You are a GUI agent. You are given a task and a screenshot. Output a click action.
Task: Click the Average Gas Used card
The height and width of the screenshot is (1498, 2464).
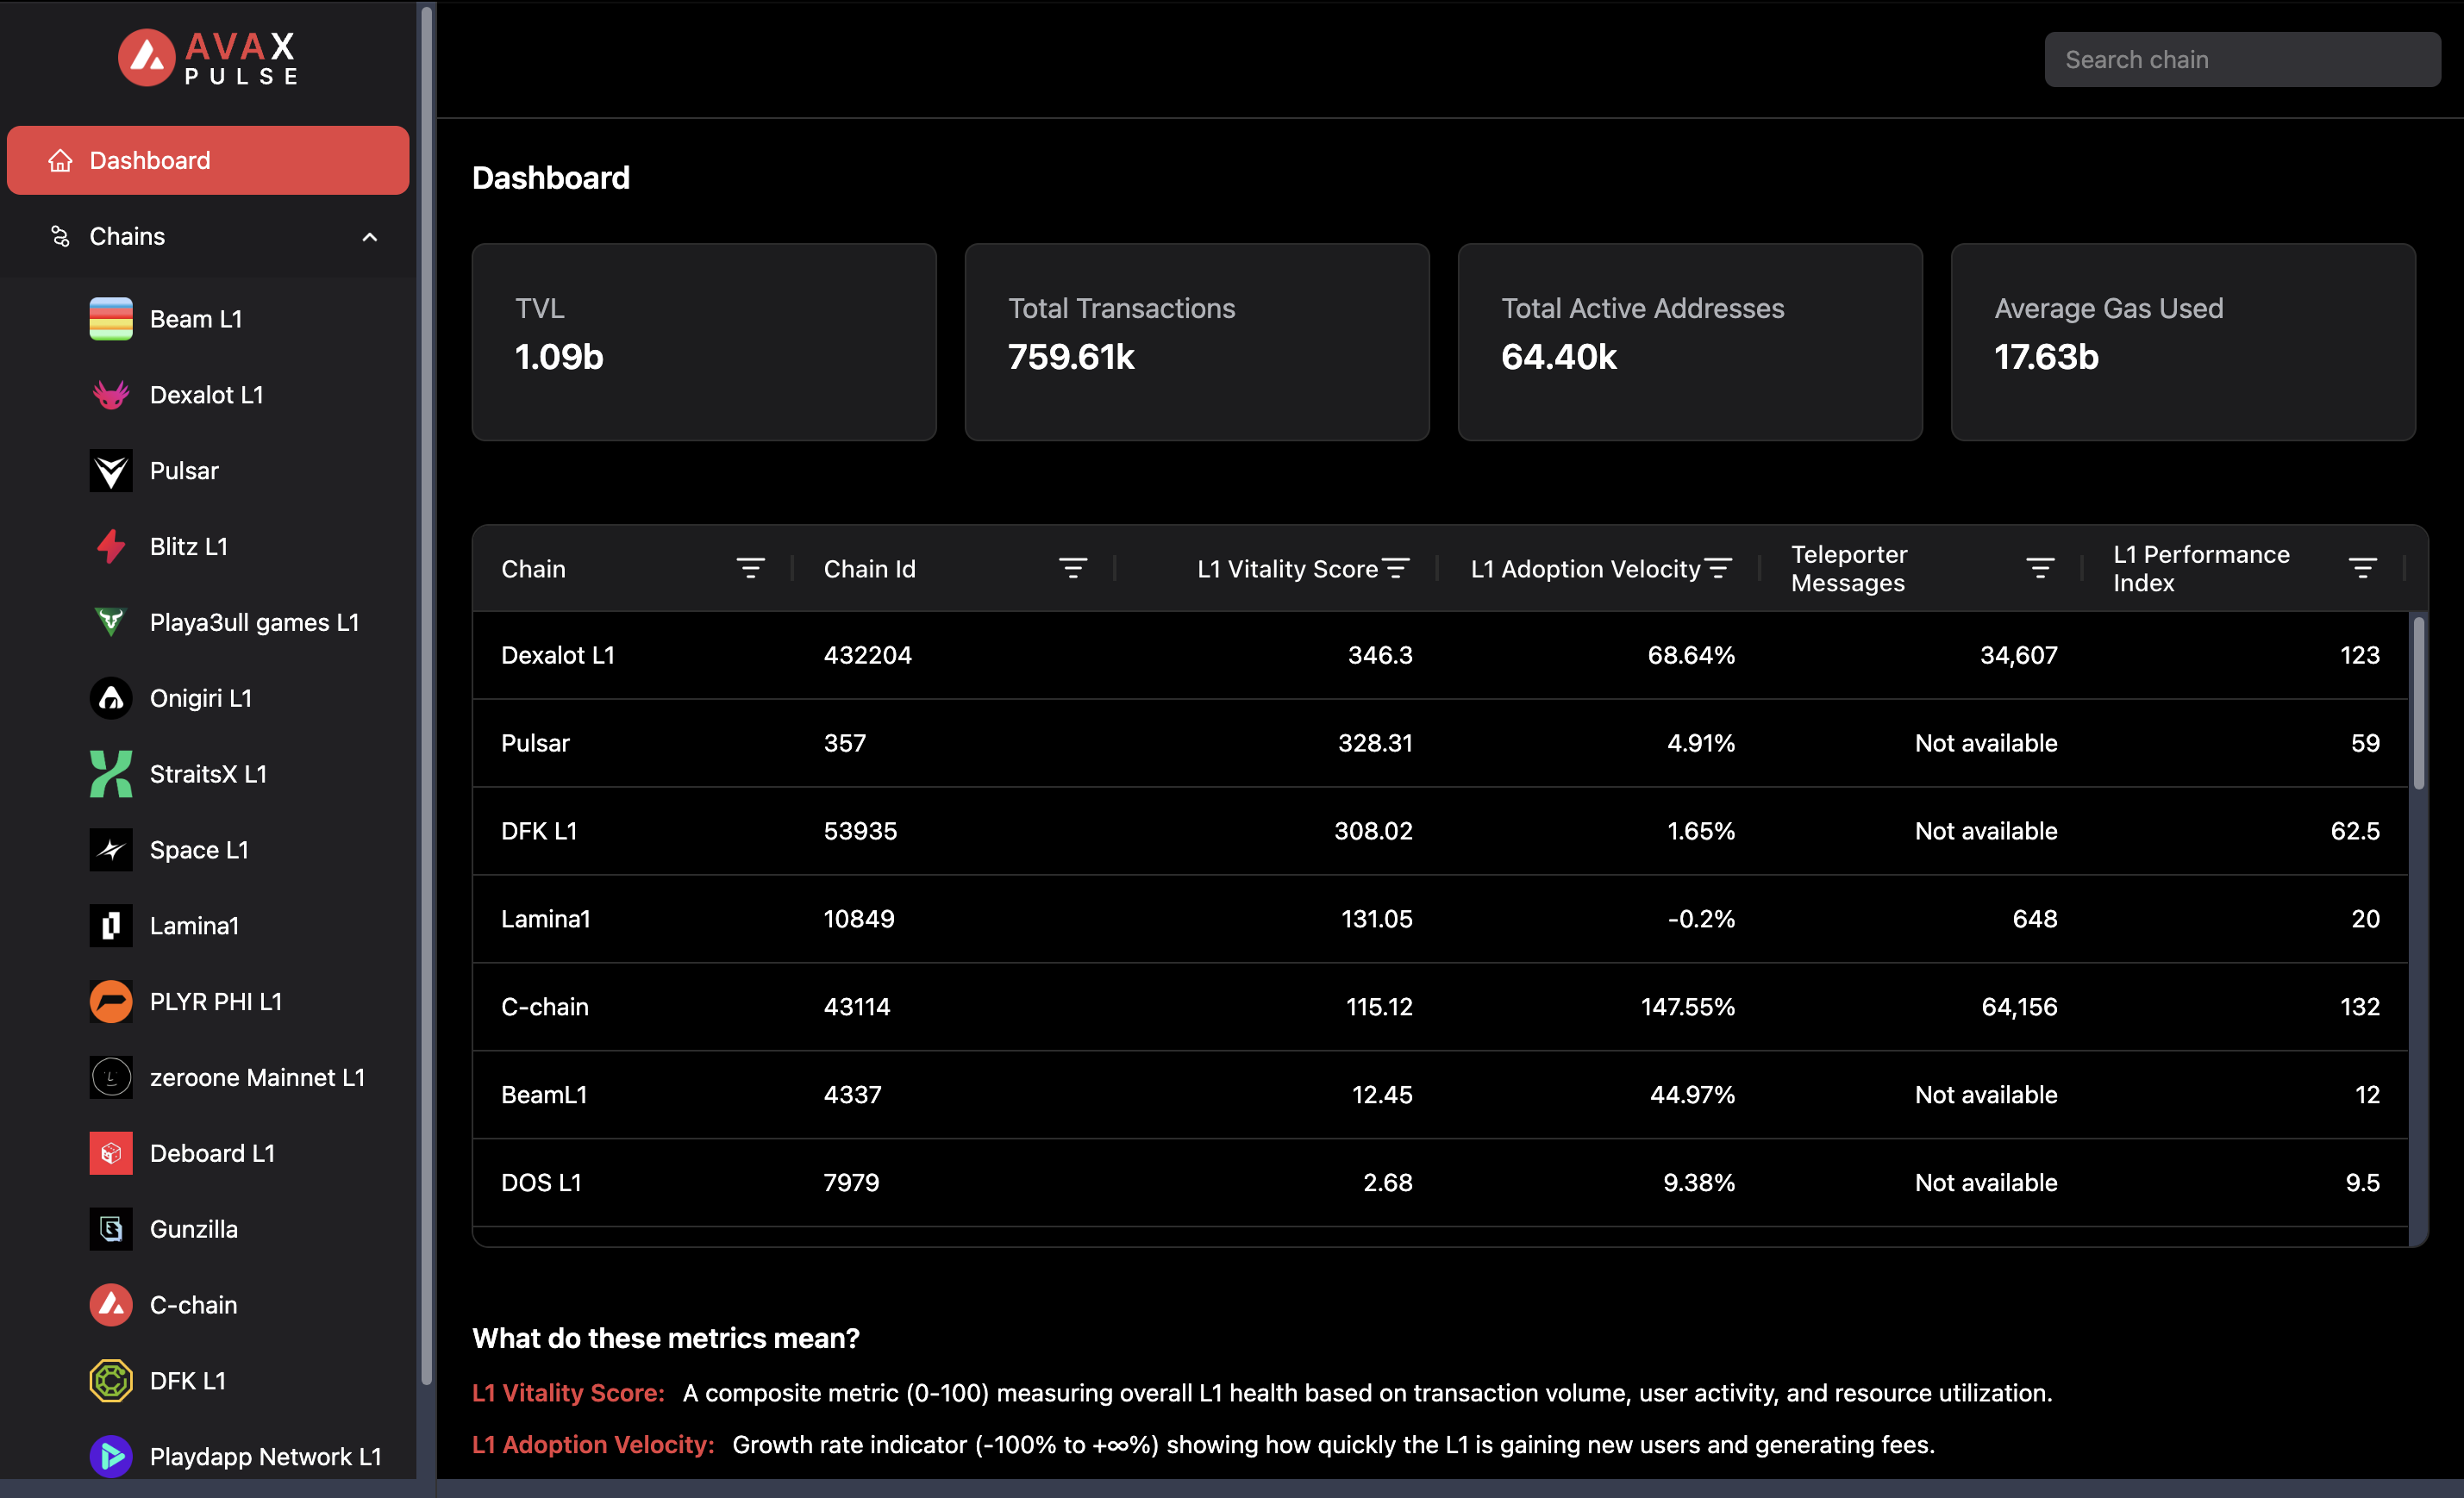(2183, 342)
